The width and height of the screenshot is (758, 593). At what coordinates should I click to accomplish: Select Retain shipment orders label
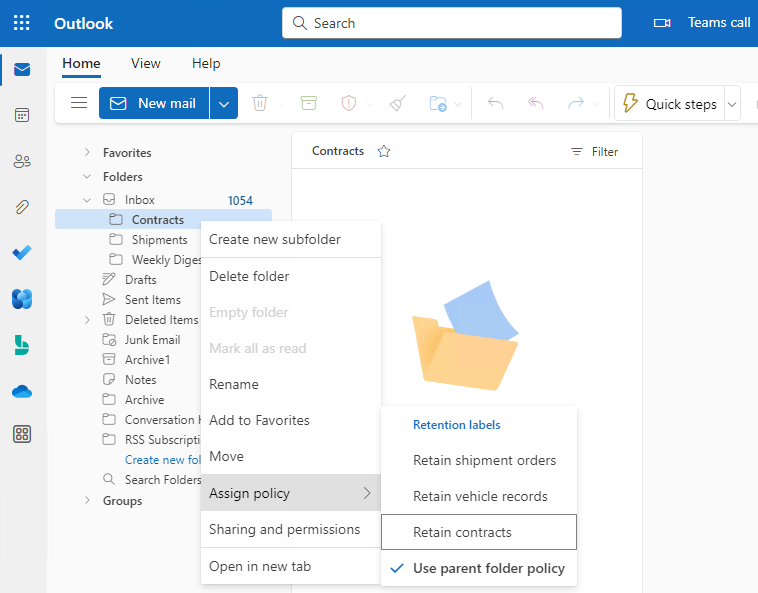point(484,460)
